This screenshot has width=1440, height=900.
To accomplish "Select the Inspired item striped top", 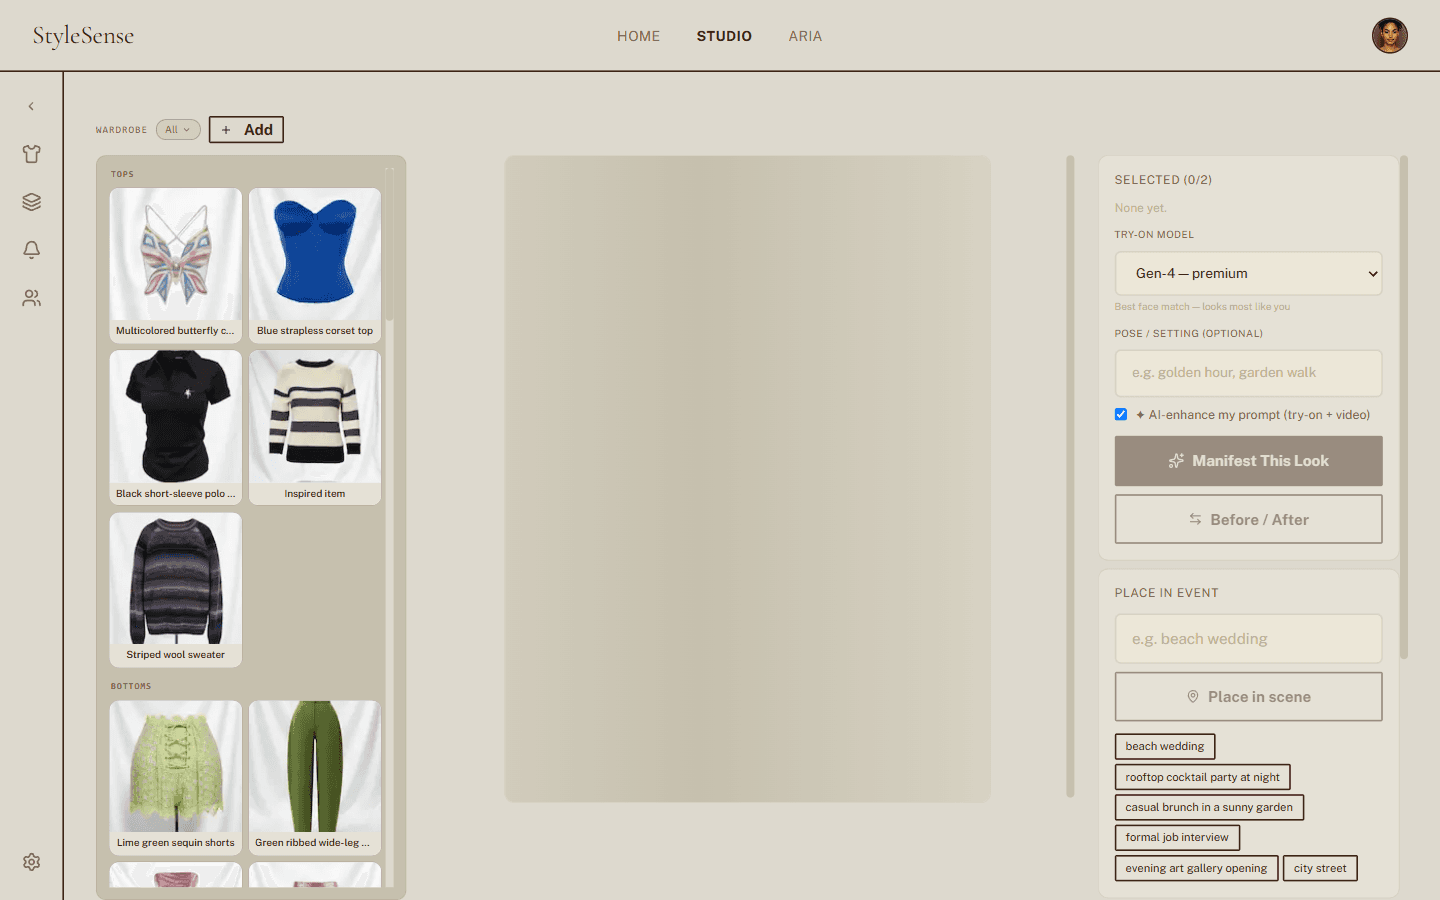I will 315,427.
